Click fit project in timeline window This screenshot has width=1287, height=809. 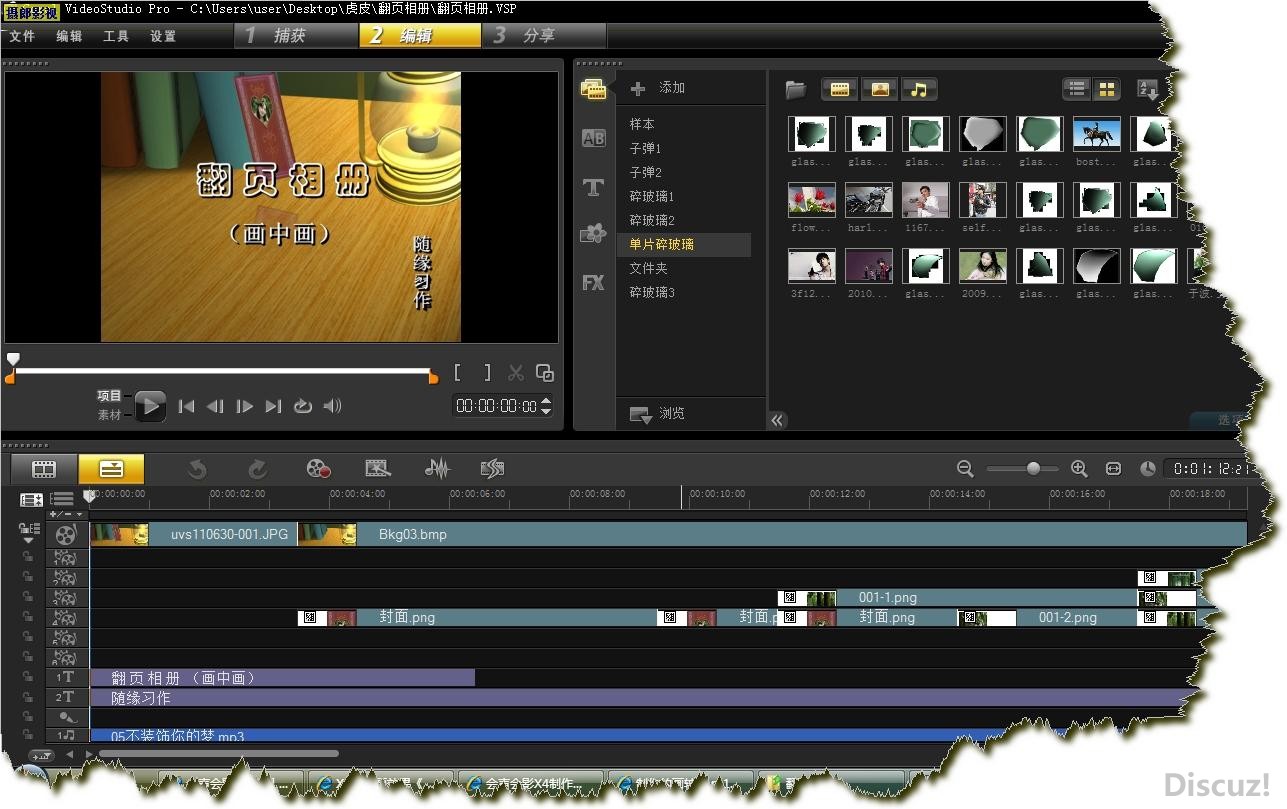1113,468
